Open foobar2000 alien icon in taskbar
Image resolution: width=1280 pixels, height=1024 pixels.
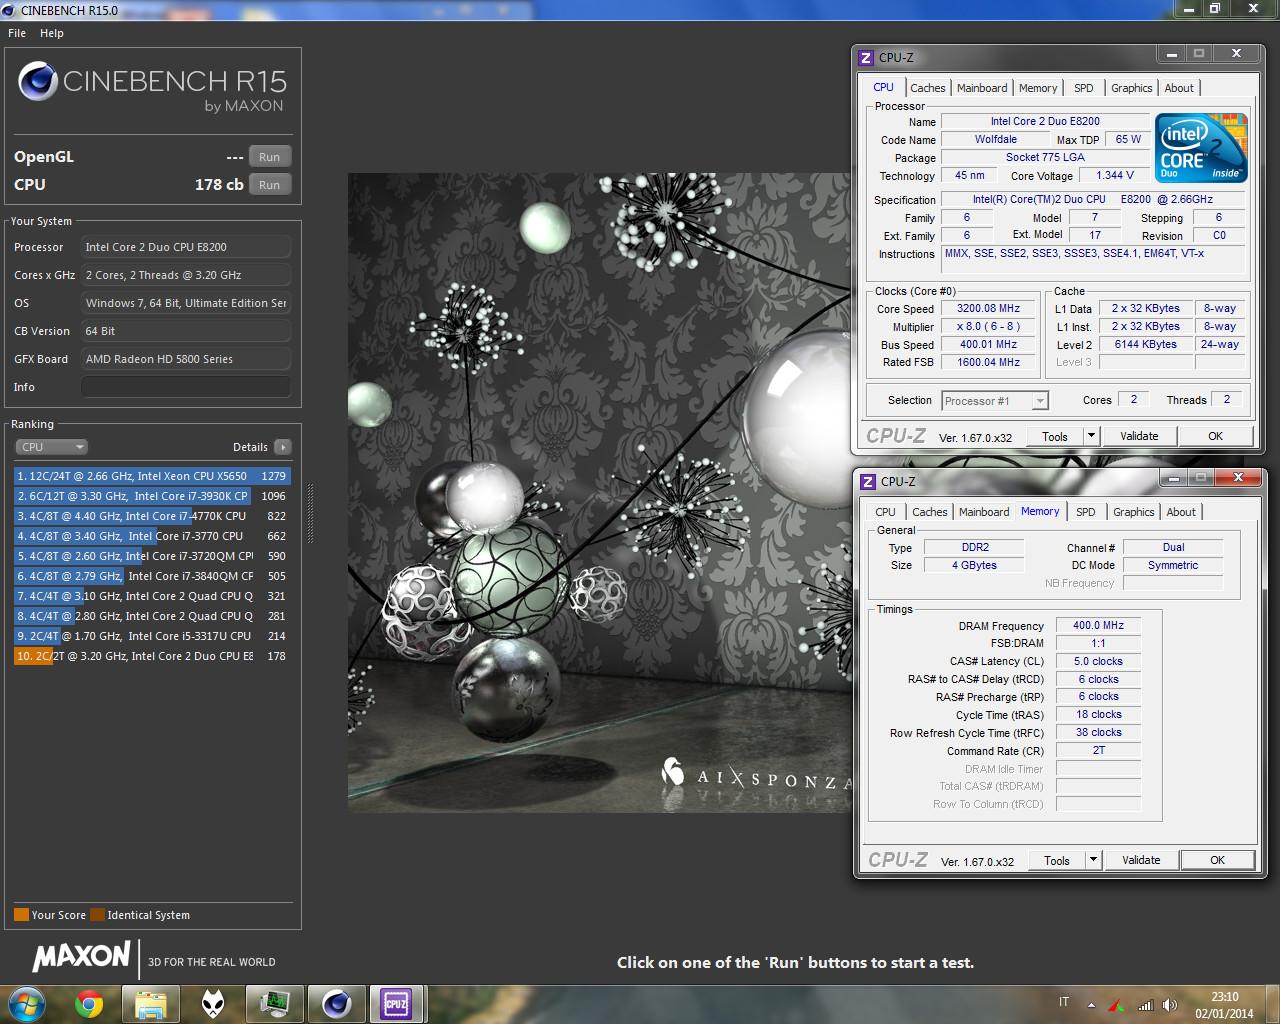pos(212,1004)
